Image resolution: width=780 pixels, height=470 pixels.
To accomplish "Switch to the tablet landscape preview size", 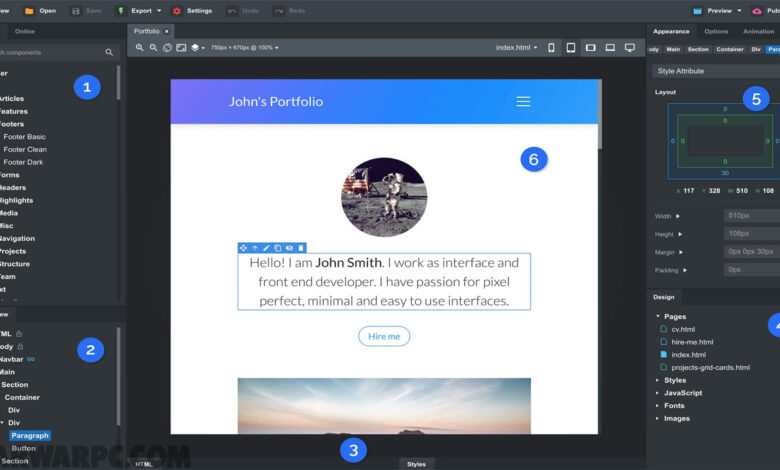I will click(590, 48).
